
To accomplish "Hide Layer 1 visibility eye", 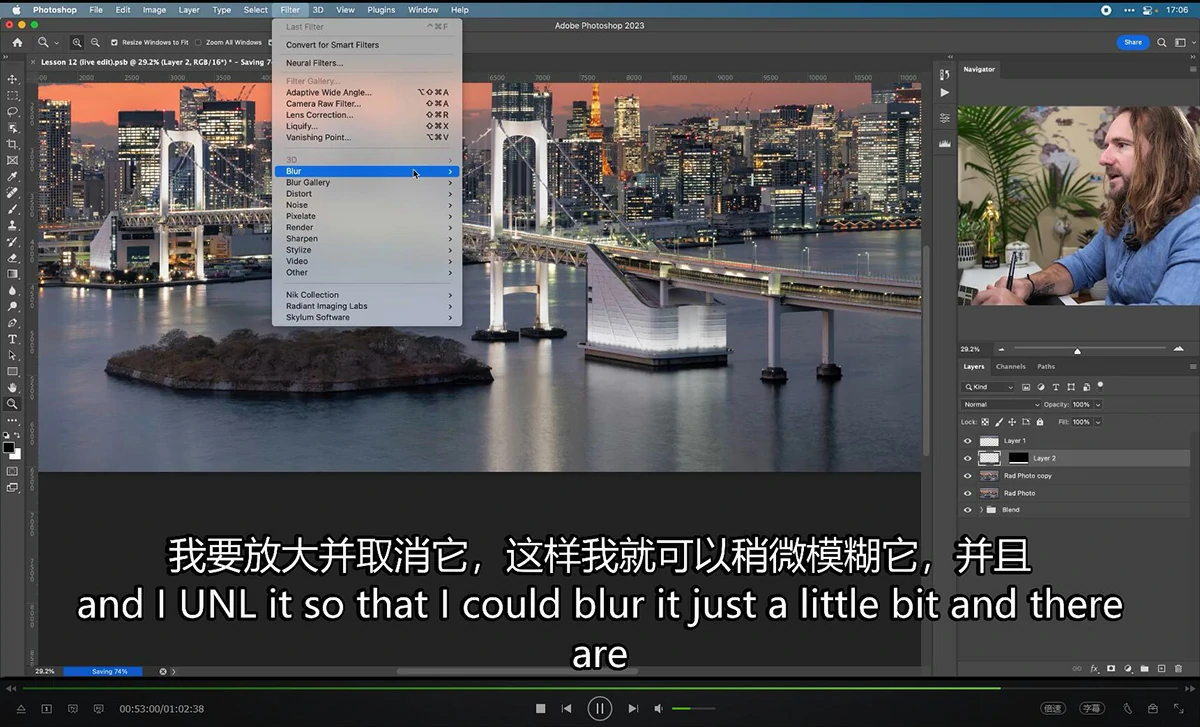I will pos(967,441).
